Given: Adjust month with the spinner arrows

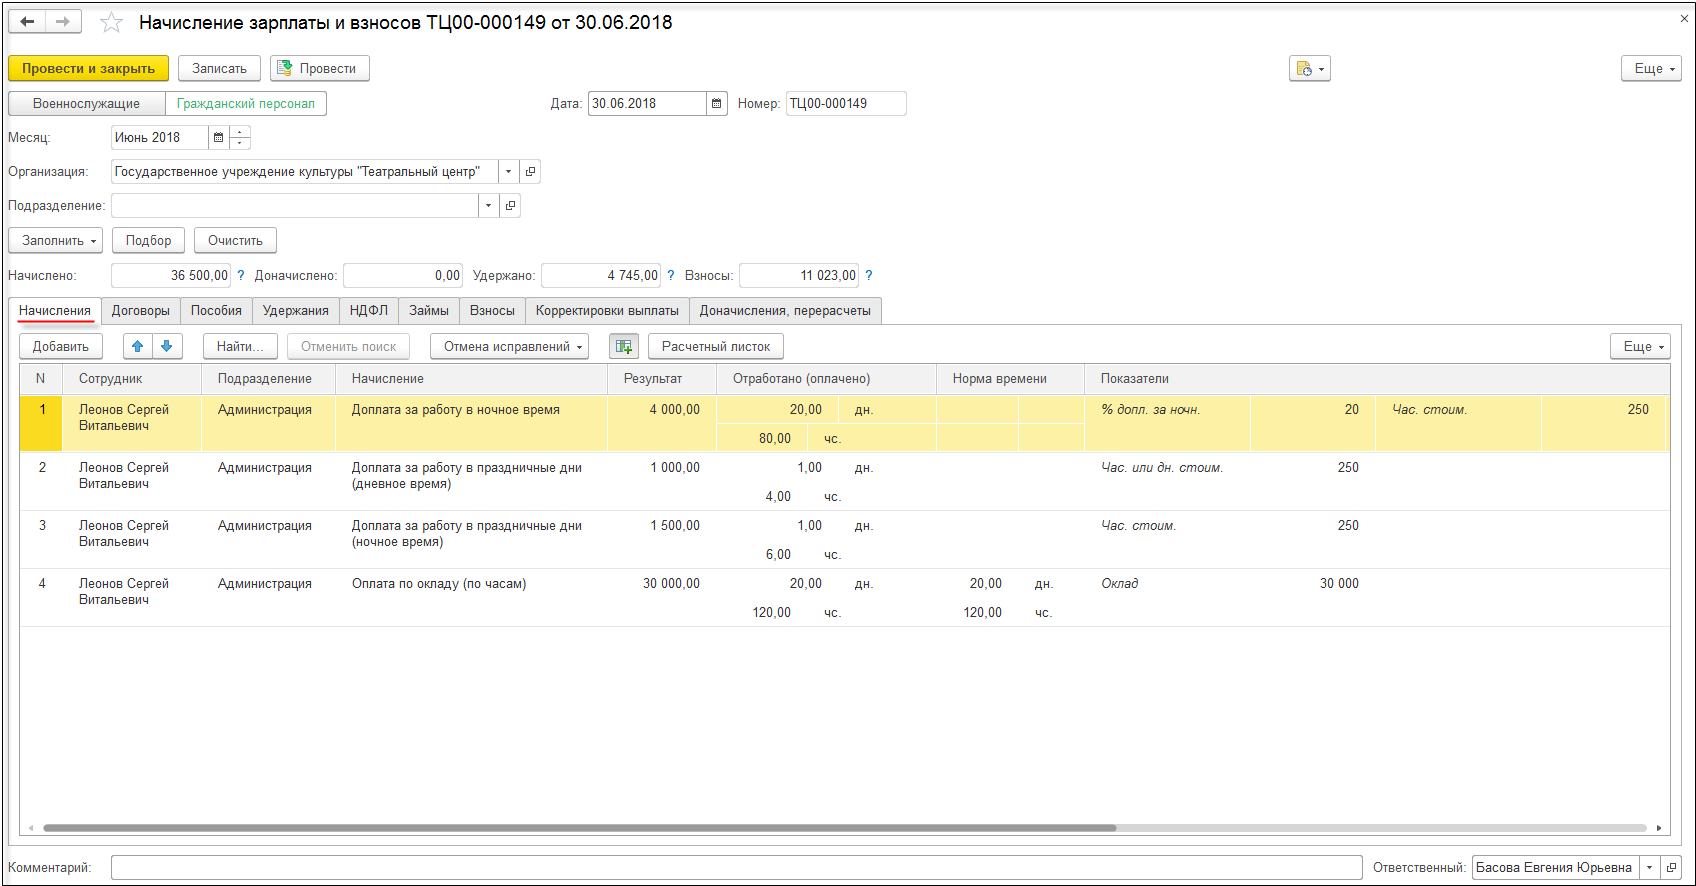Looking at the screenshot, I should point(240,138).
